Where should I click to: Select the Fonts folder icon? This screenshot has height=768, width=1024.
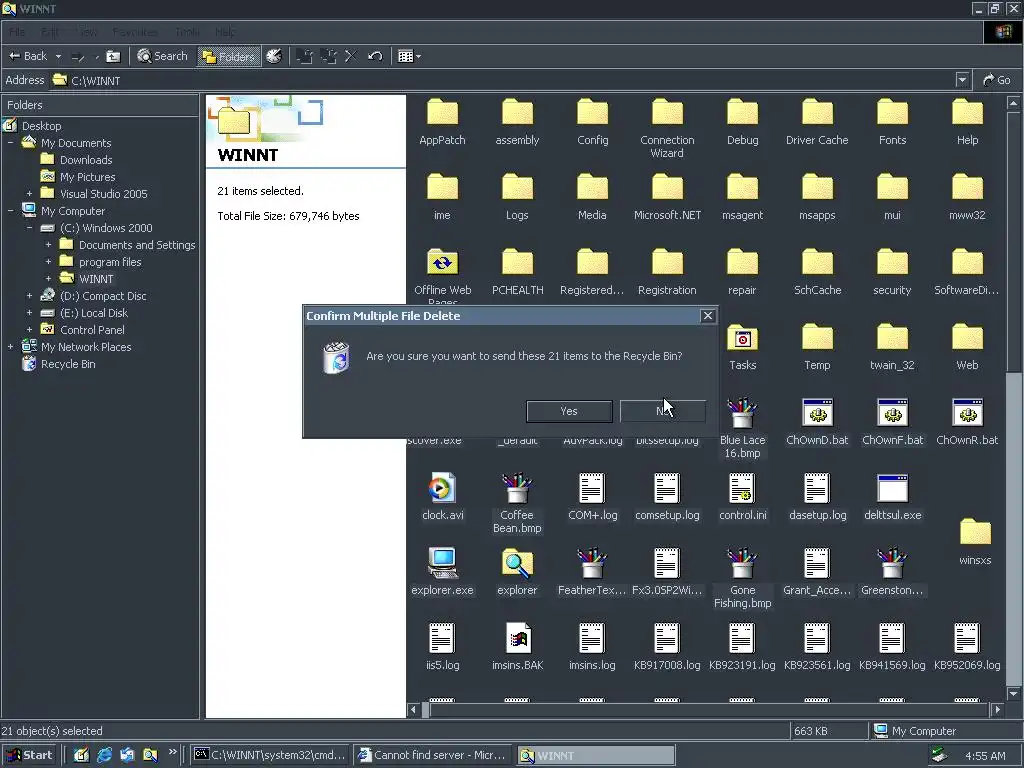click(x=892, y=112)
